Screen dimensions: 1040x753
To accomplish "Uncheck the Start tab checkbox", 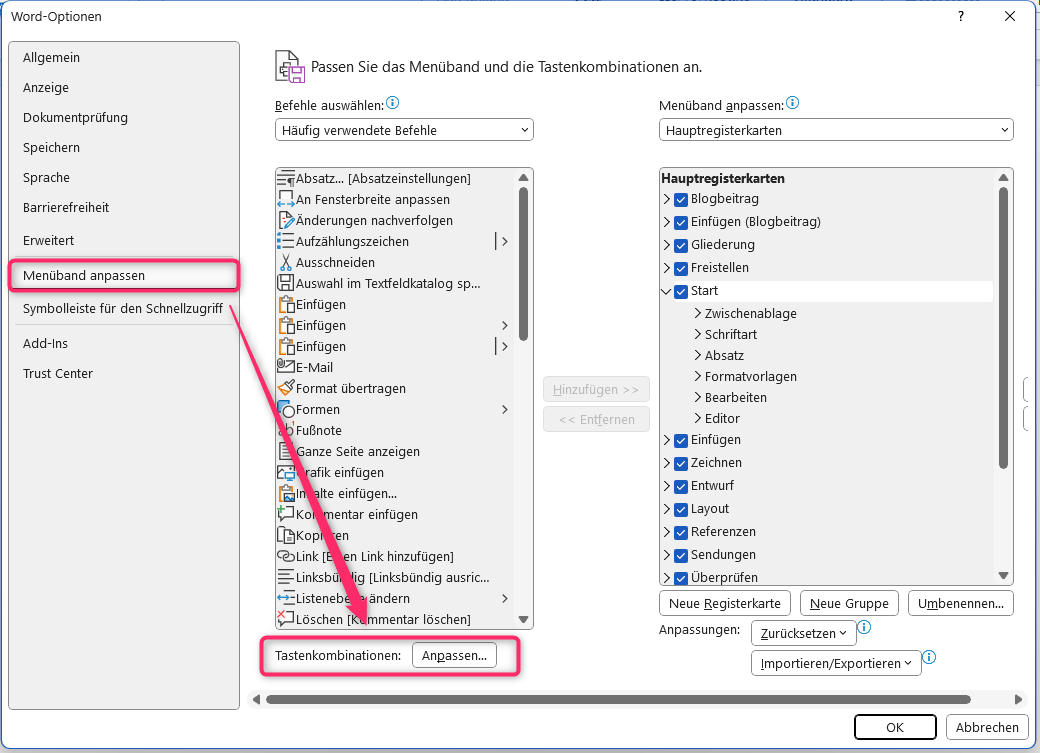I will click(x=681, y=291).
